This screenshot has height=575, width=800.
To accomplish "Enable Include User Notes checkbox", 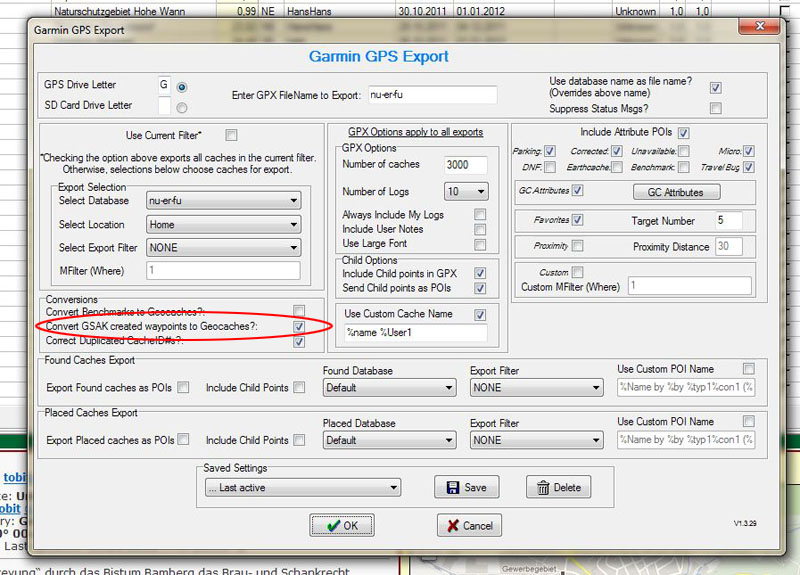I will point(480,229).
